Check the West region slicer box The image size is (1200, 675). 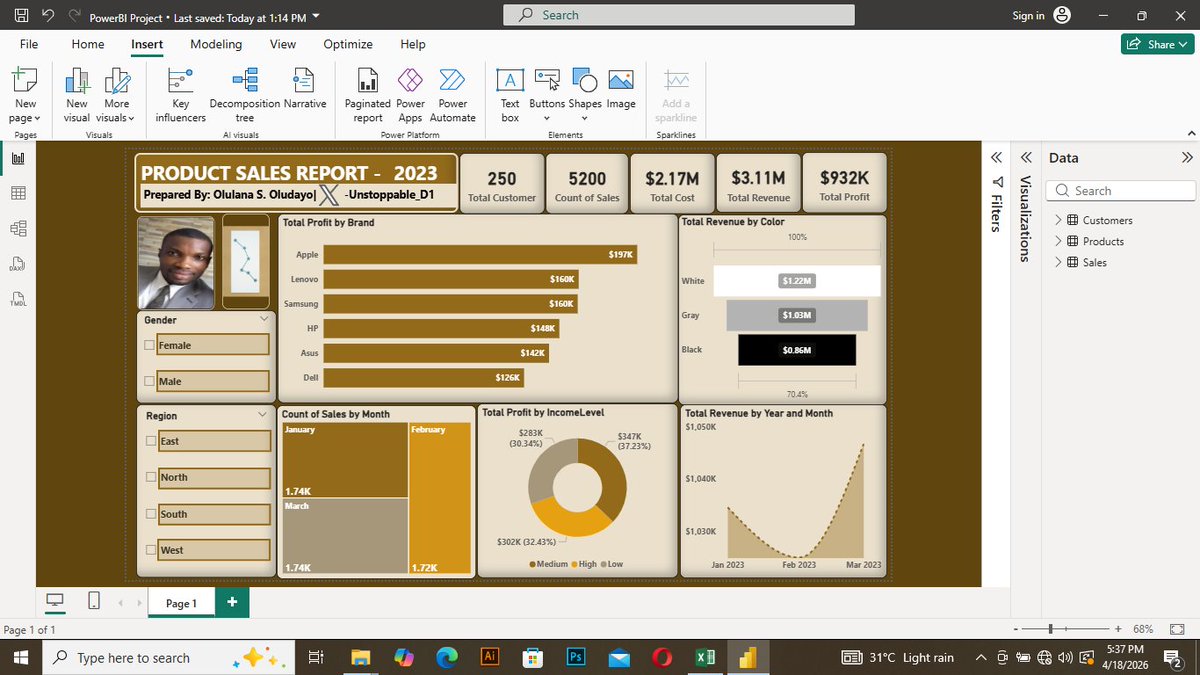point(150,550)
